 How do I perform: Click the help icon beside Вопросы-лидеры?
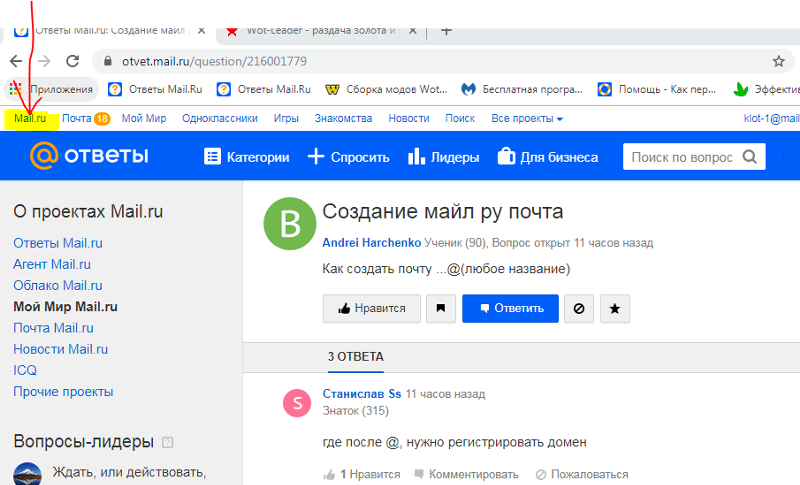167,442
